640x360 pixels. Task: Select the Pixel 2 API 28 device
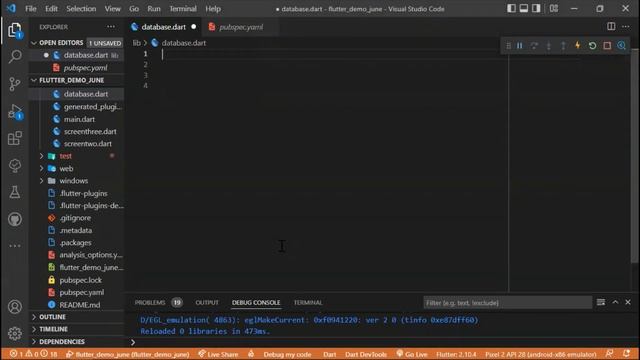pos(540,354)
